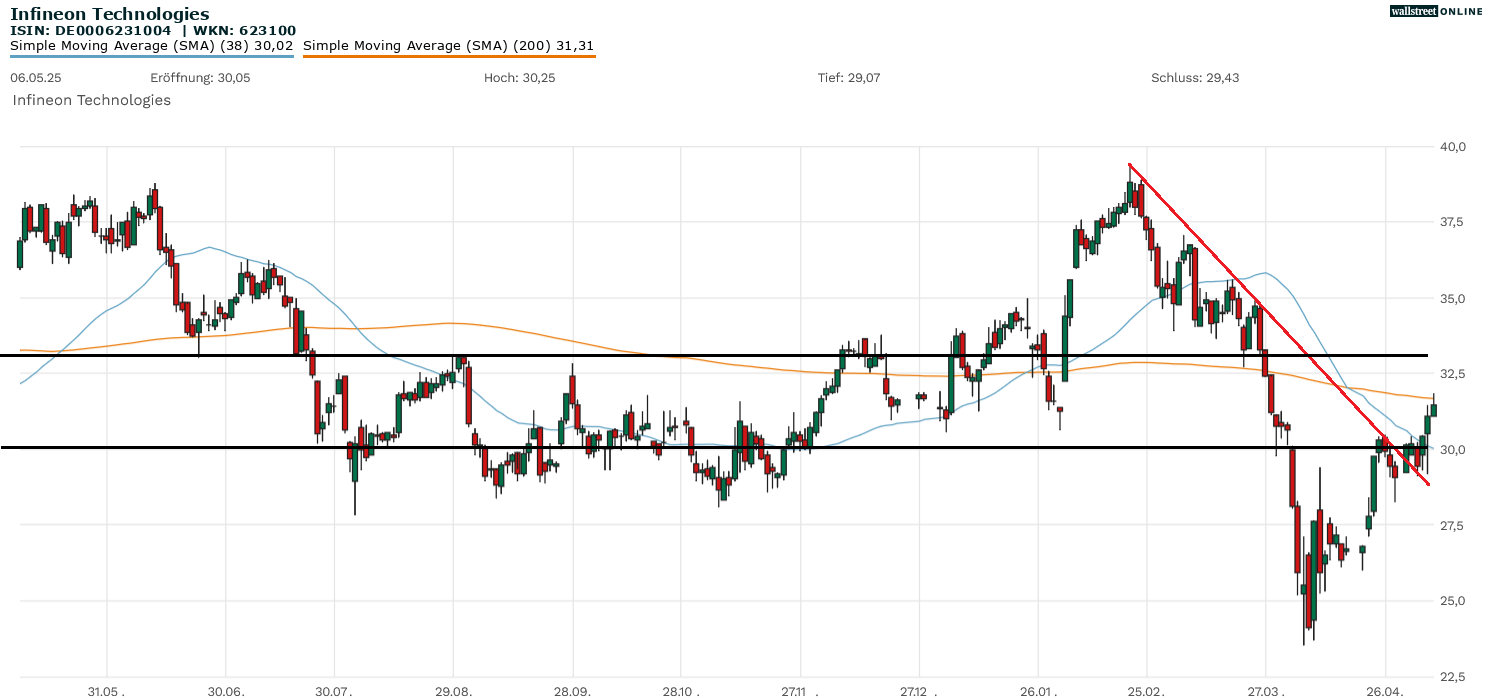
Task: Click the Infineon Technologies chart title
Action: (x=110, y=14)
